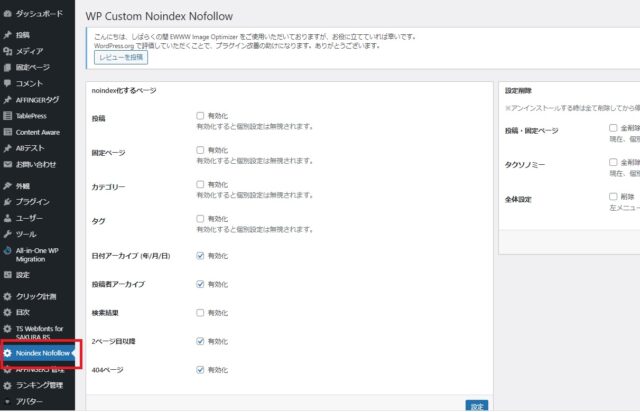Click the gear icon beside TS Webfonts

pyautogui.click(x=7, y=329)
